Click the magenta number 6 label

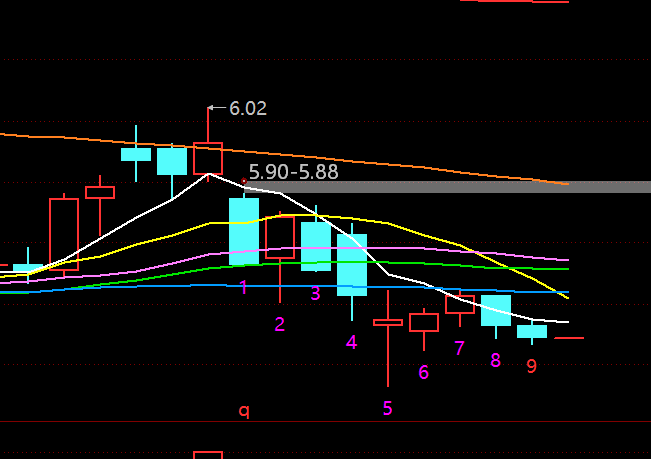(423, 372)
